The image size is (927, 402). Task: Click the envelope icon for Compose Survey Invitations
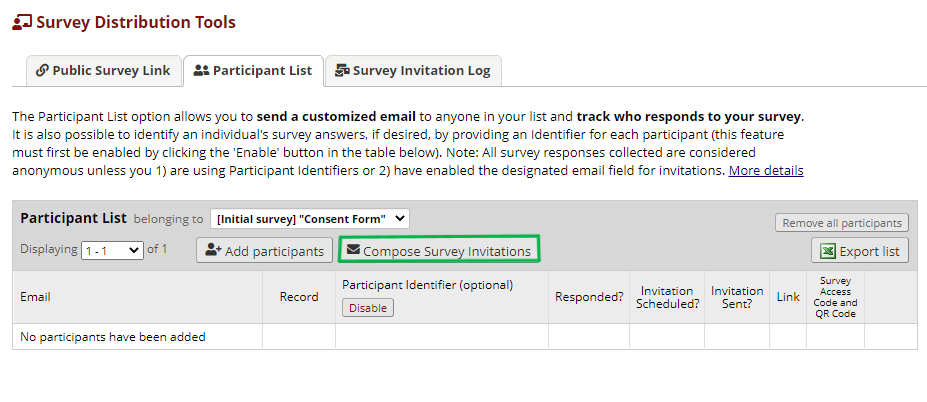coord(353,251)
